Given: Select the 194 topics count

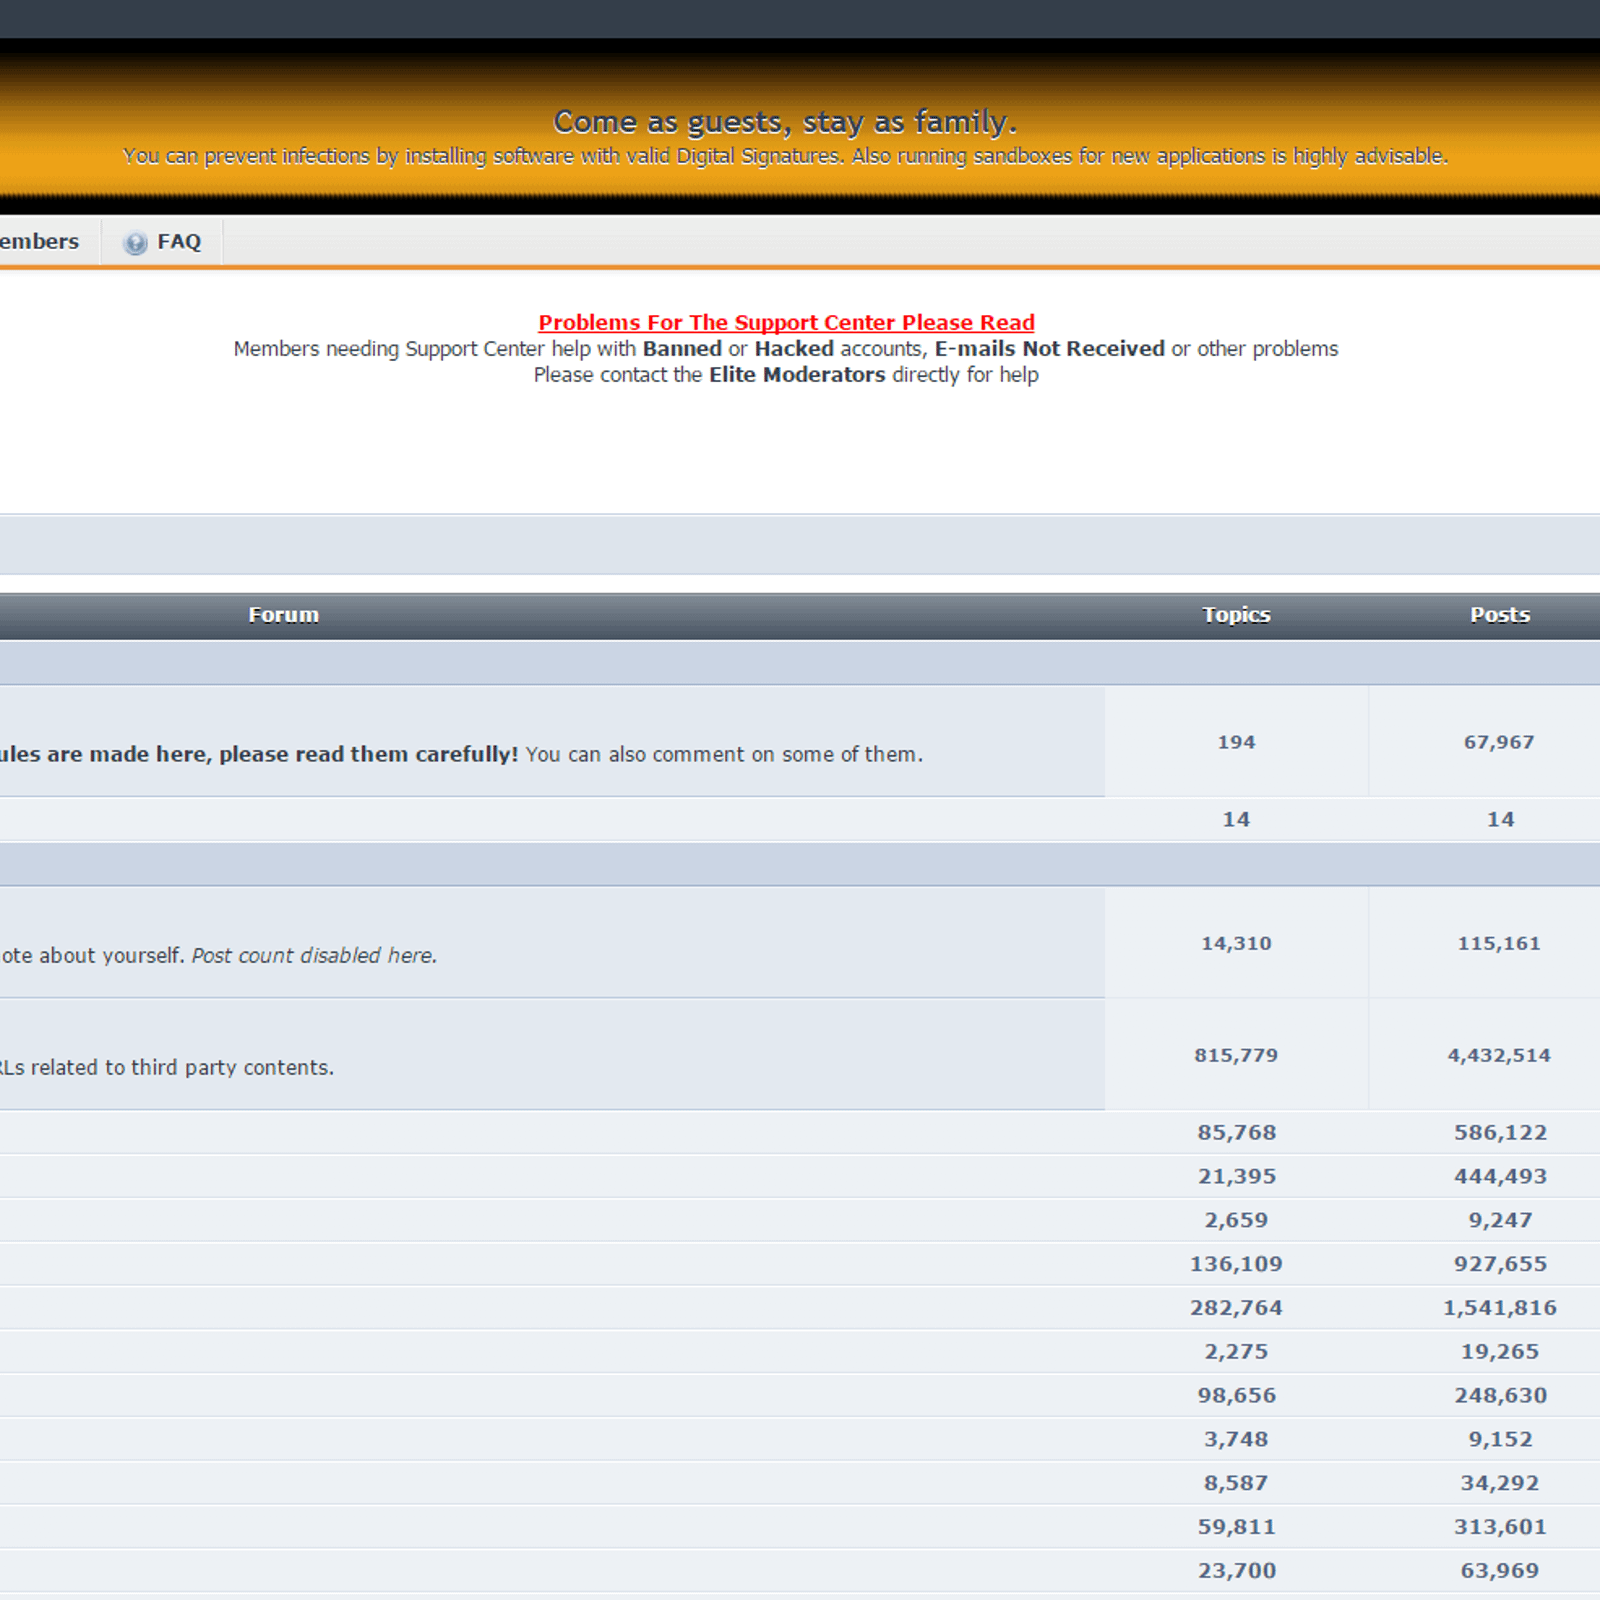Looking at the screenshot, I should (x=1236, y=742).
